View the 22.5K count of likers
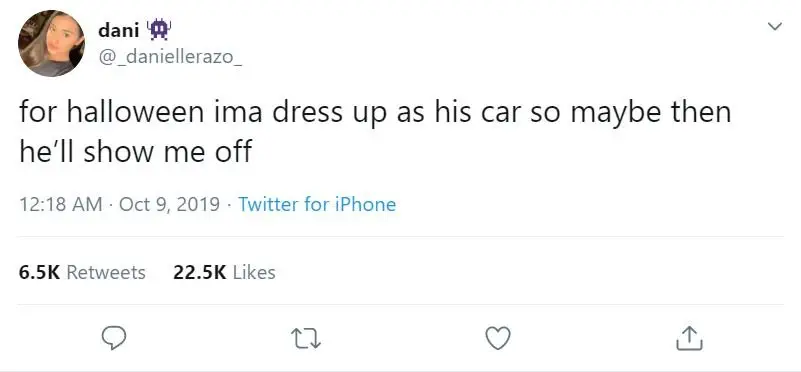 (x=199, y=272)
